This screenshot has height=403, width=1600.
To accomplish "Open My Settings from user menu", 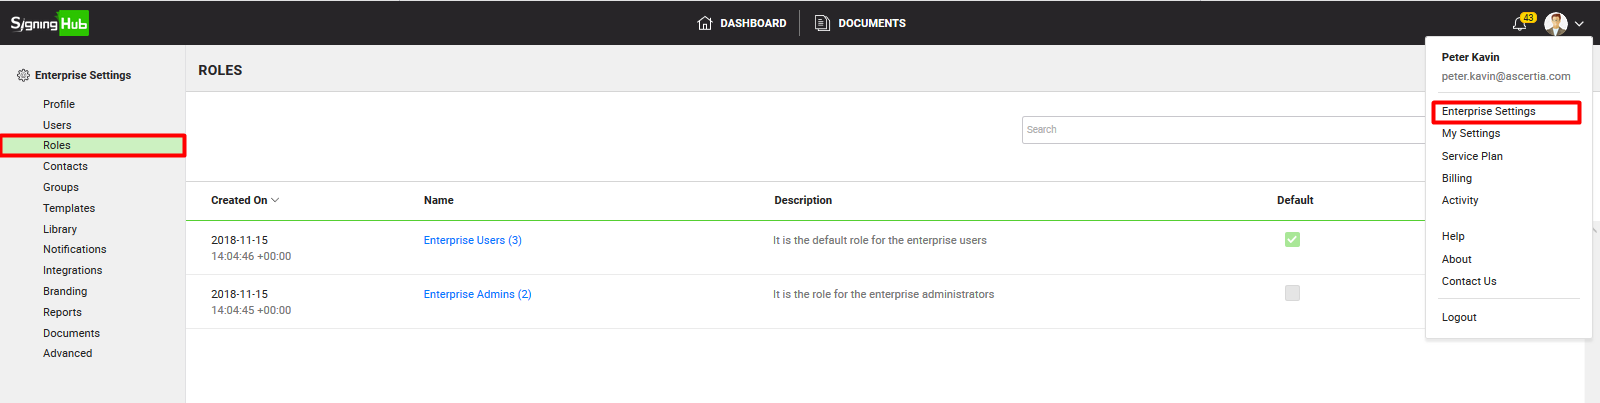I will click(x=1470, y=134).
